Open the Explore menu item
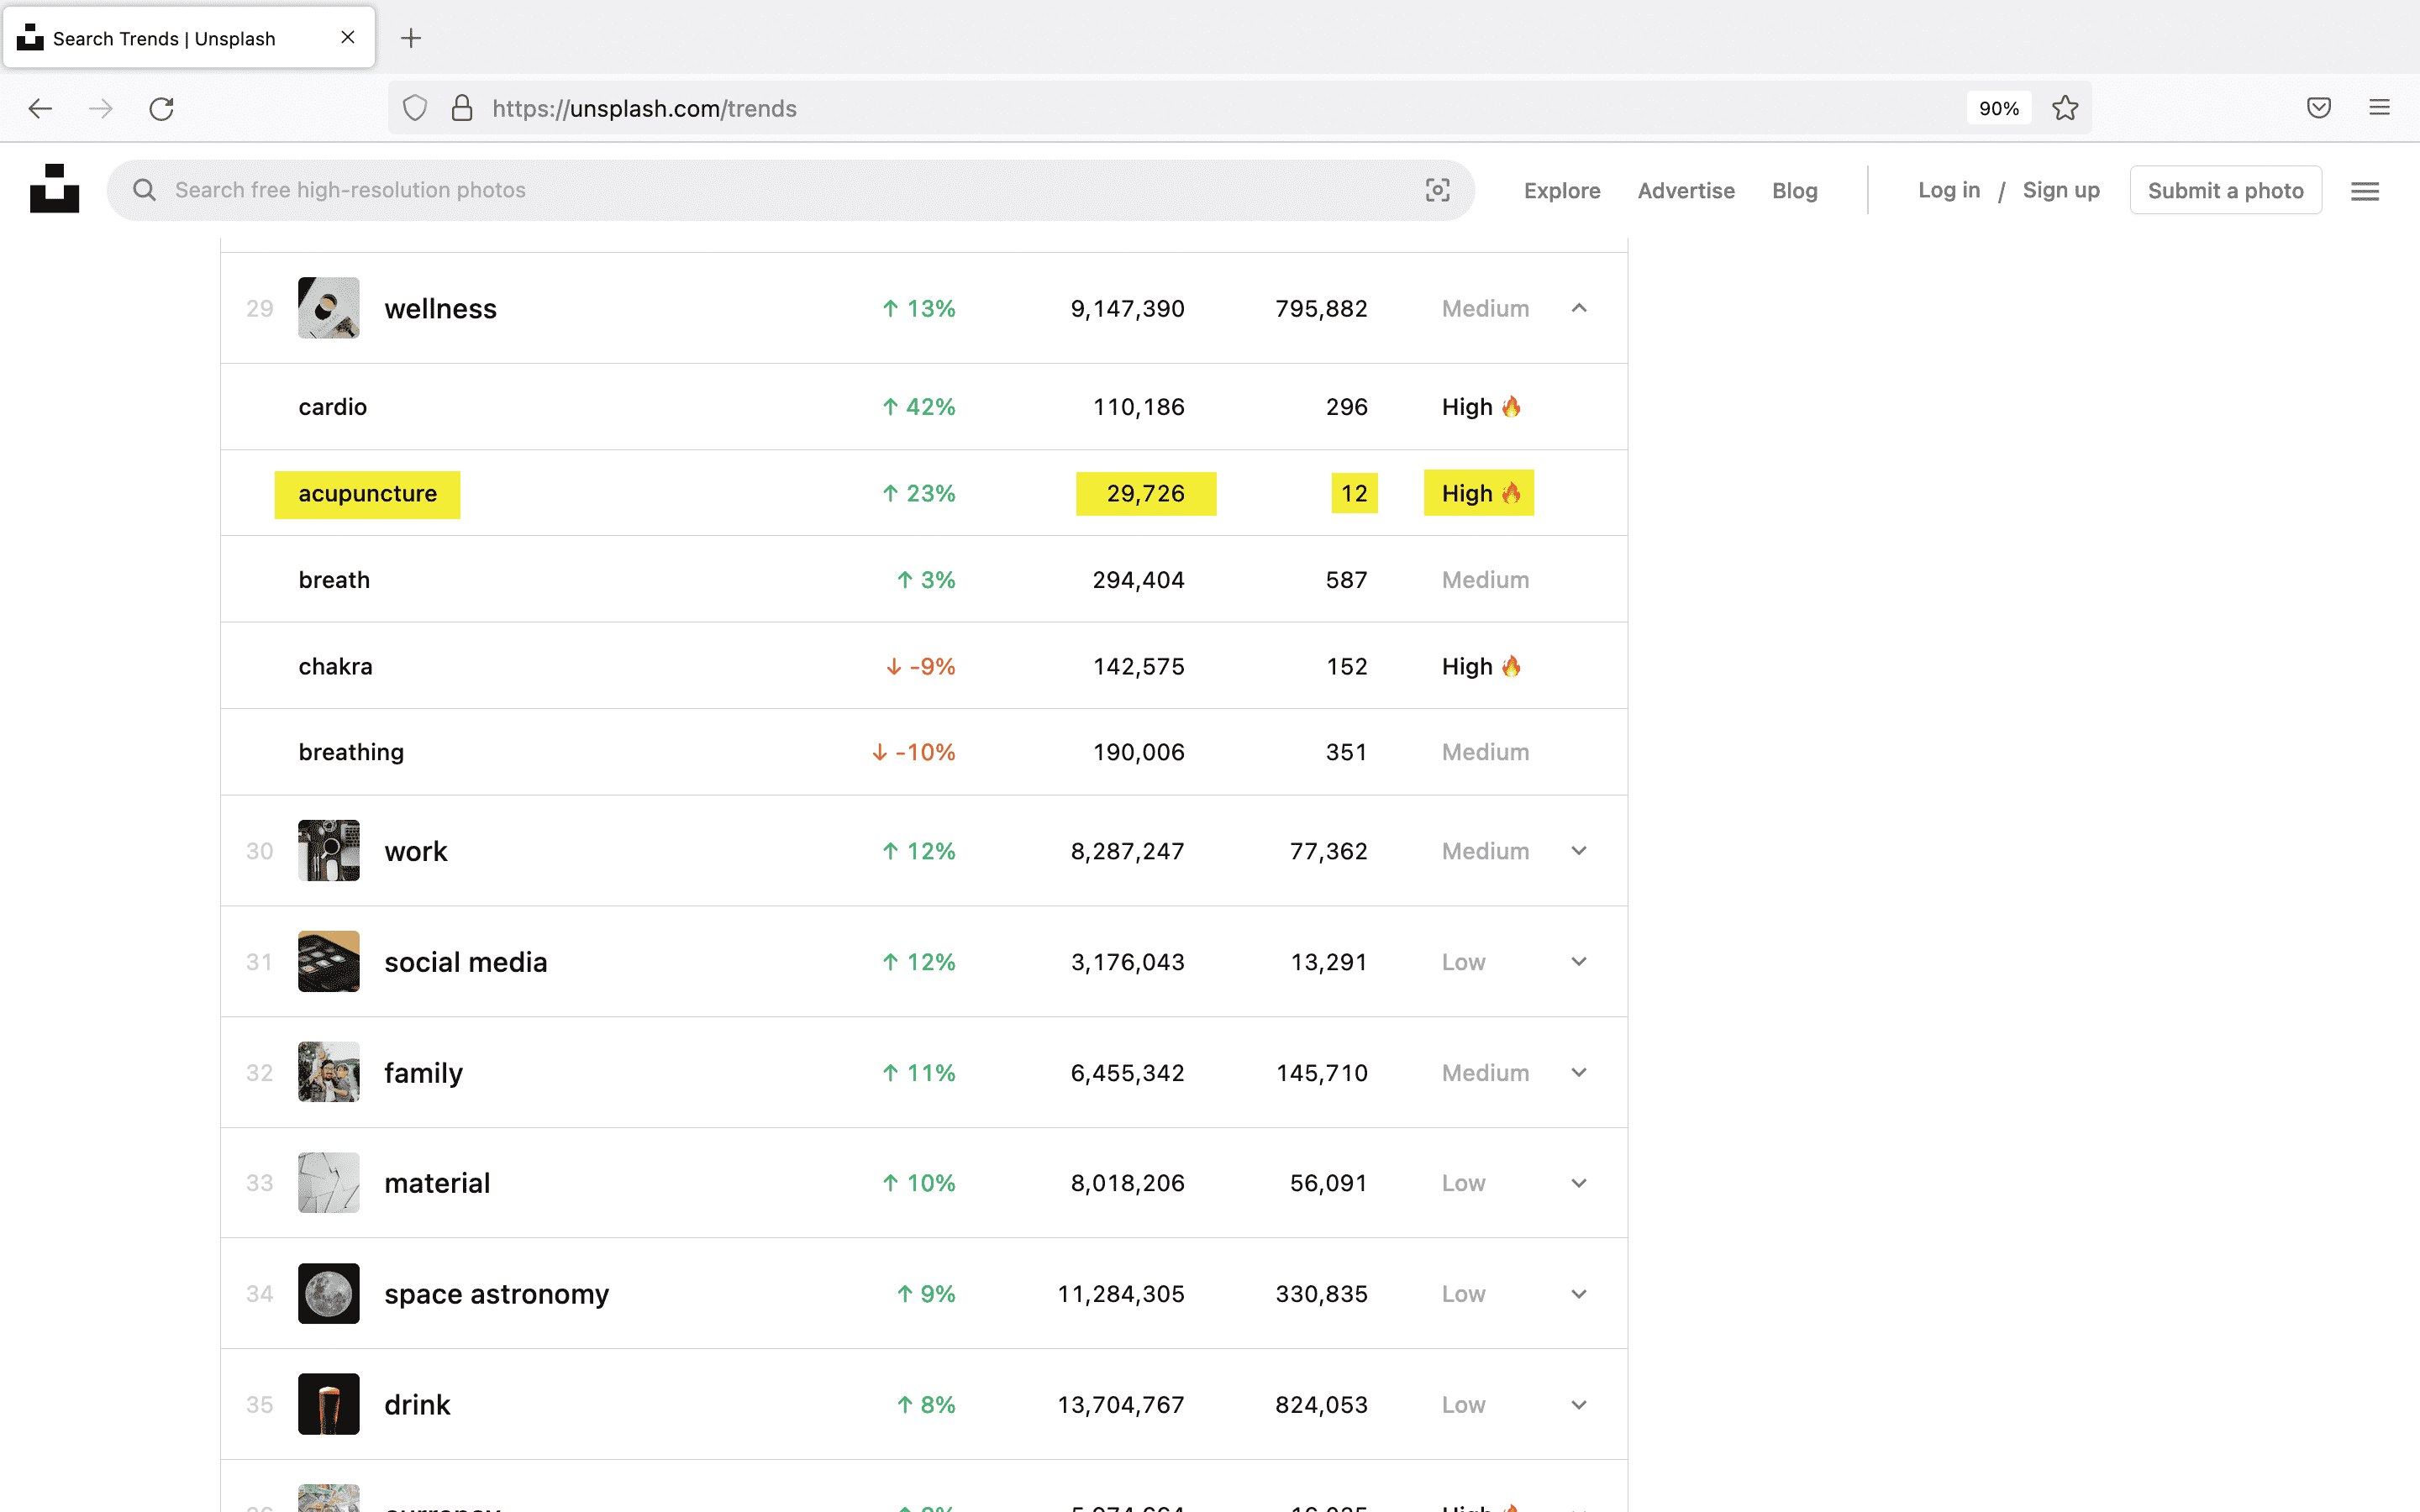This screenshot has height=1512, width=2420. click(x=1562, y=191)
